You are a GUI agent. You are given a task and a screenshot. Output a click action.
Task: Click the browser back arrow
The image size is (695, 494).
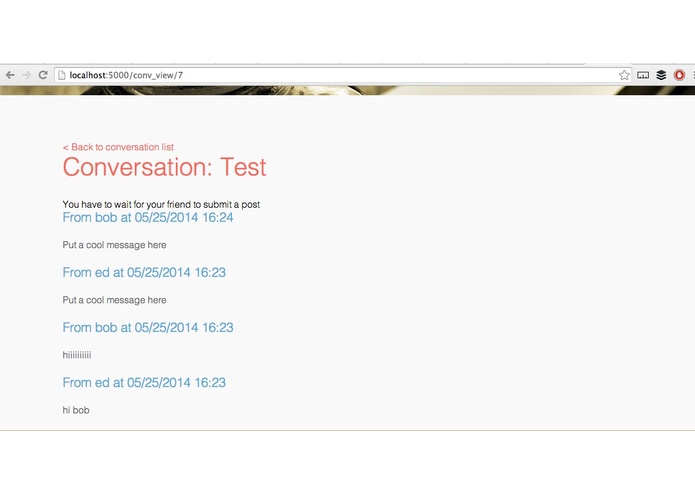pyautogui.click(x=10, y=75)
